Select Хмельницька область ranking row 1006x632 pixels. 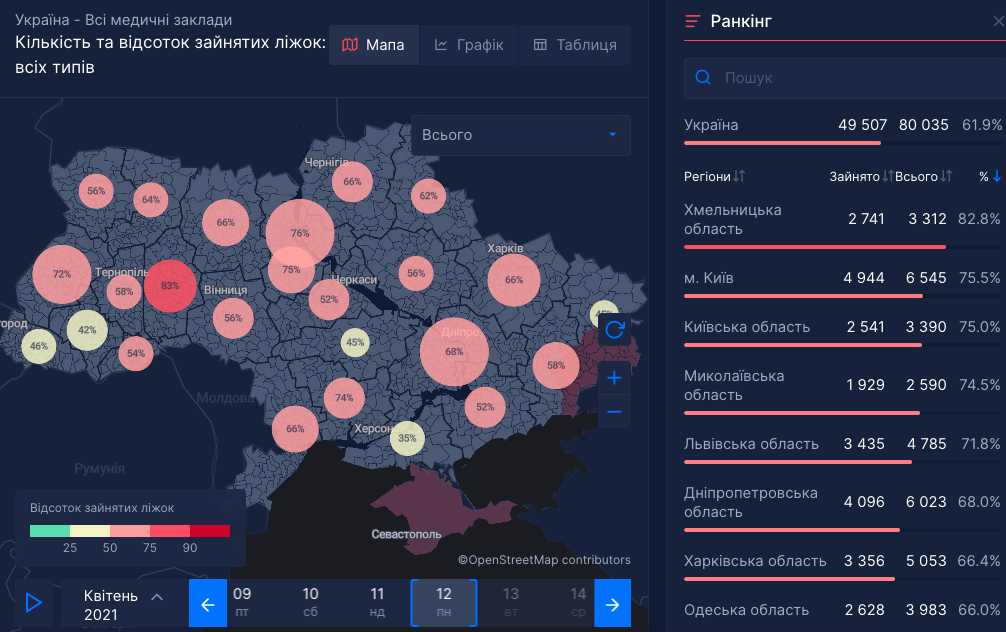pos(844,225)
